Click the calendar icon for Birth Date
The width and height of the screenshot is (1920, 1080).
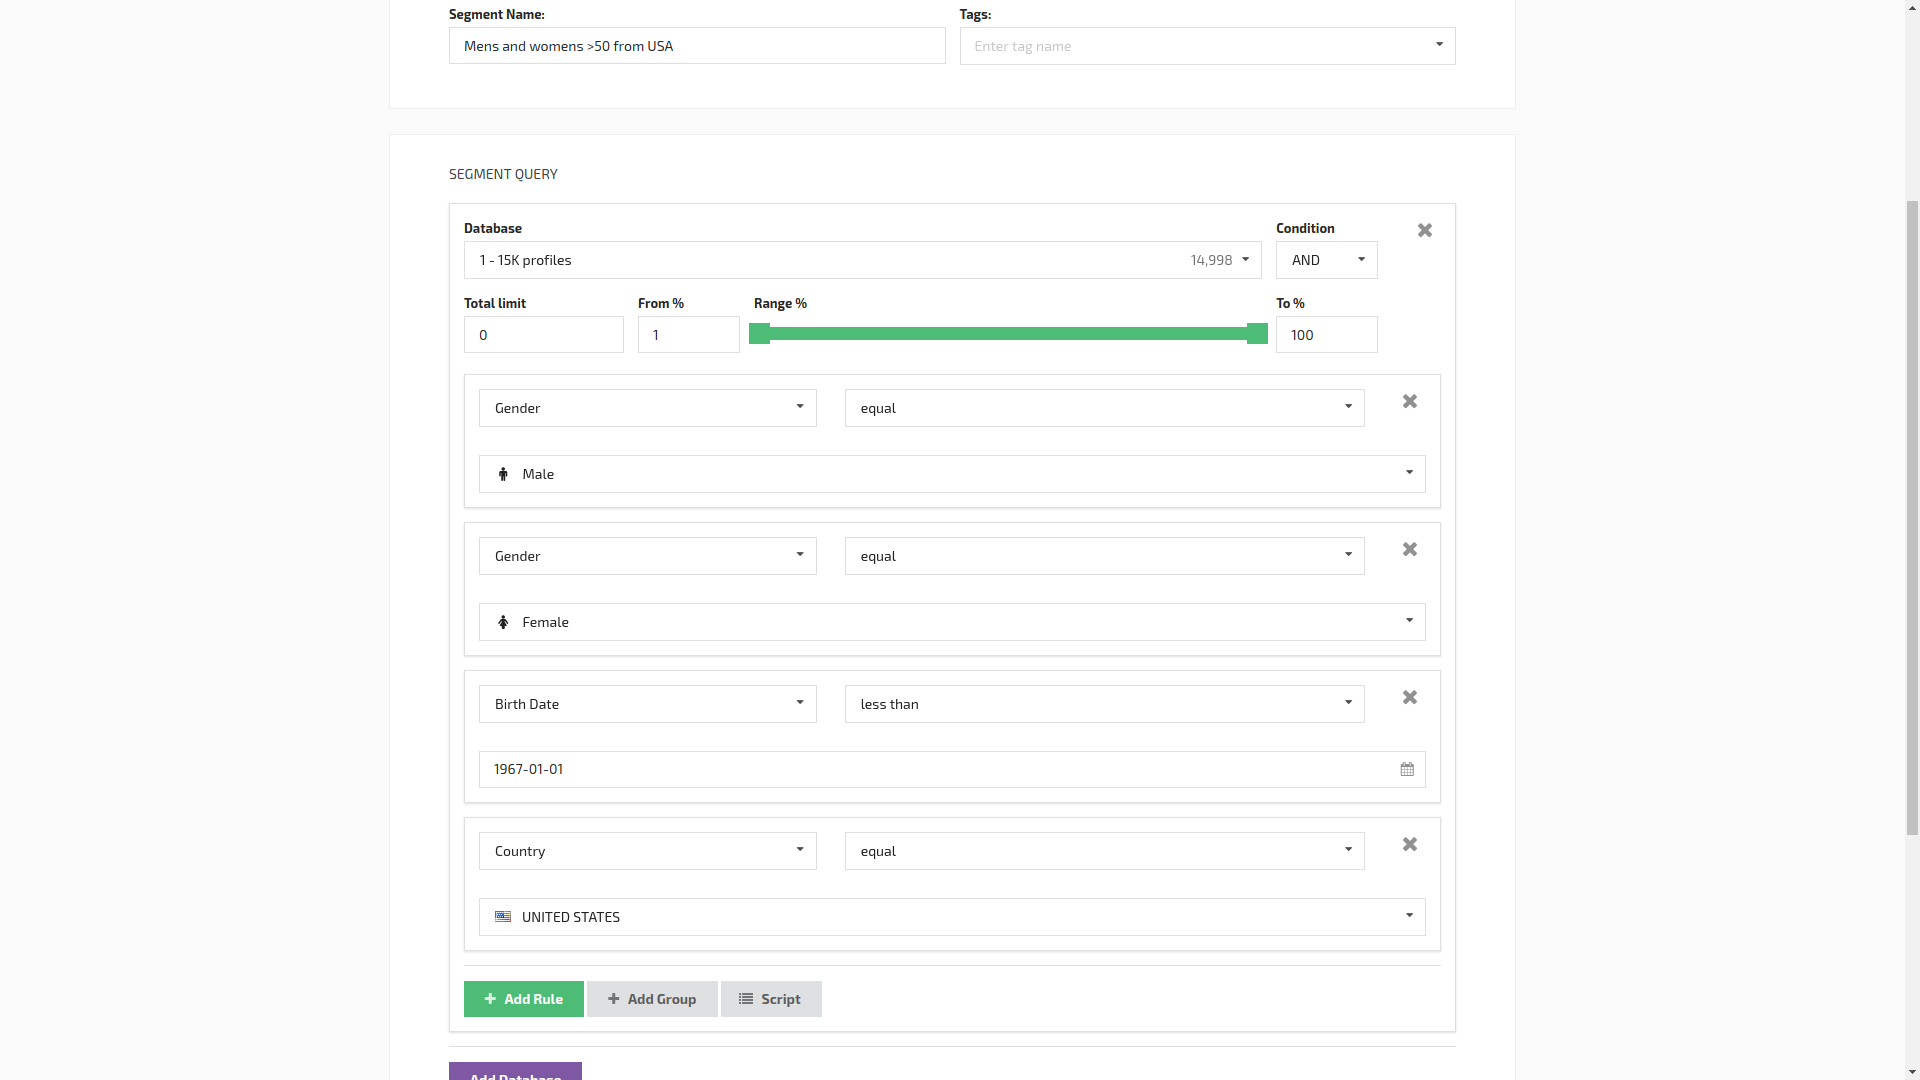(x=1407, y=769)
